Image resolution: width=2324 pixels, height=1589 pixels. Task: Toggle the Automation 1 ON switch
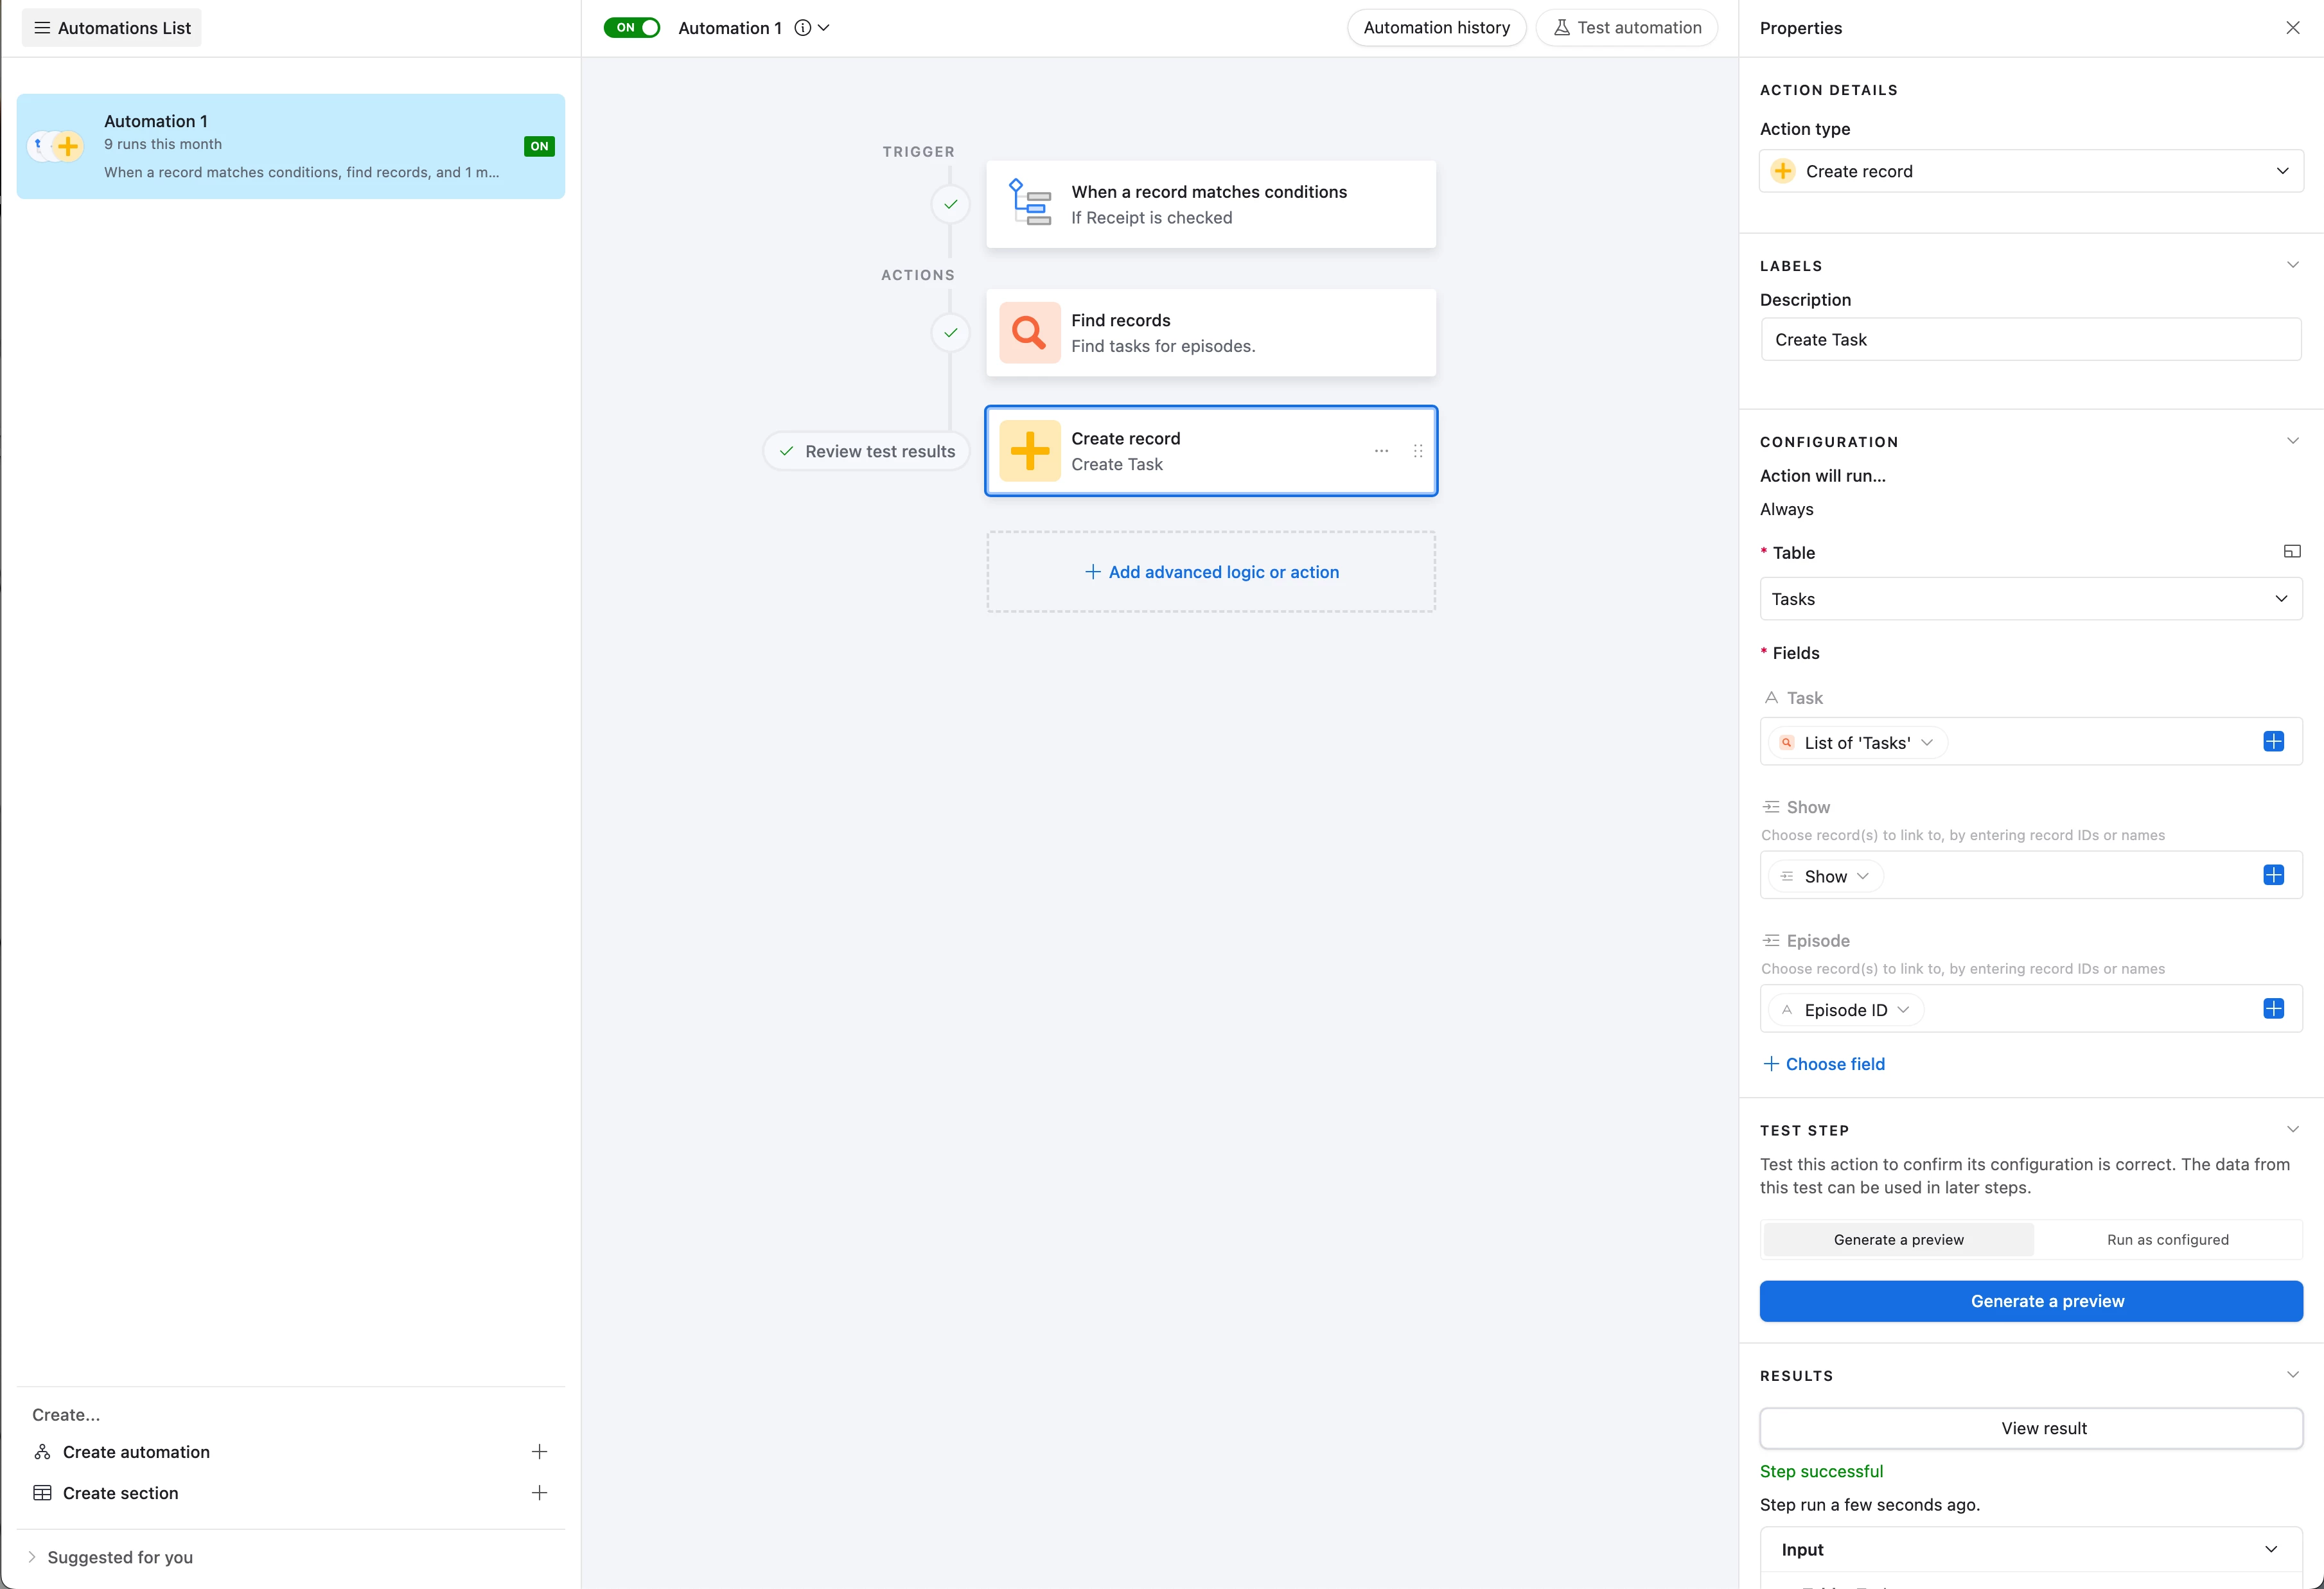[632, 28]
